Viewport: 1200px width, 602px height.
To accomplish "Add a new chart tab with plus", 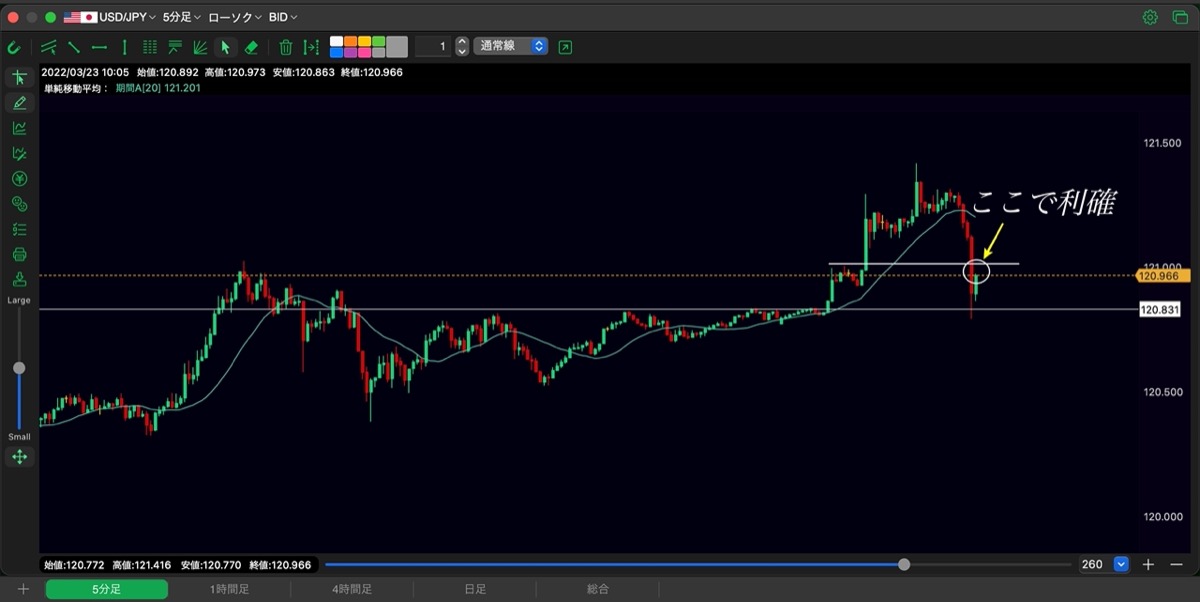I will tap(23, 589).
